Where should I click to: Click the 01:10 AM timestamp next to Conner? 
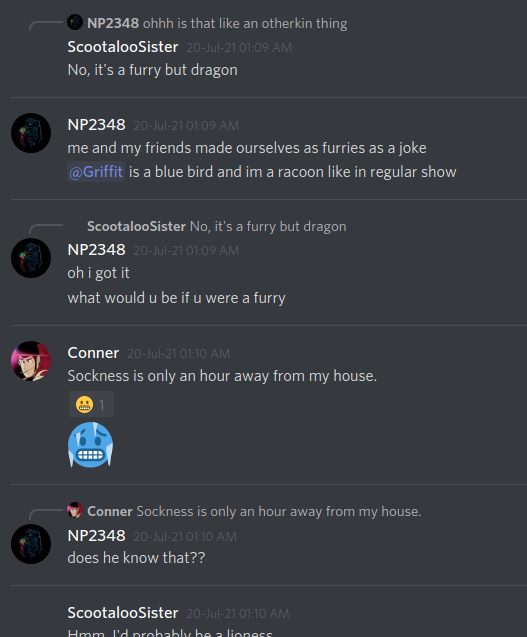coord(178,353)
